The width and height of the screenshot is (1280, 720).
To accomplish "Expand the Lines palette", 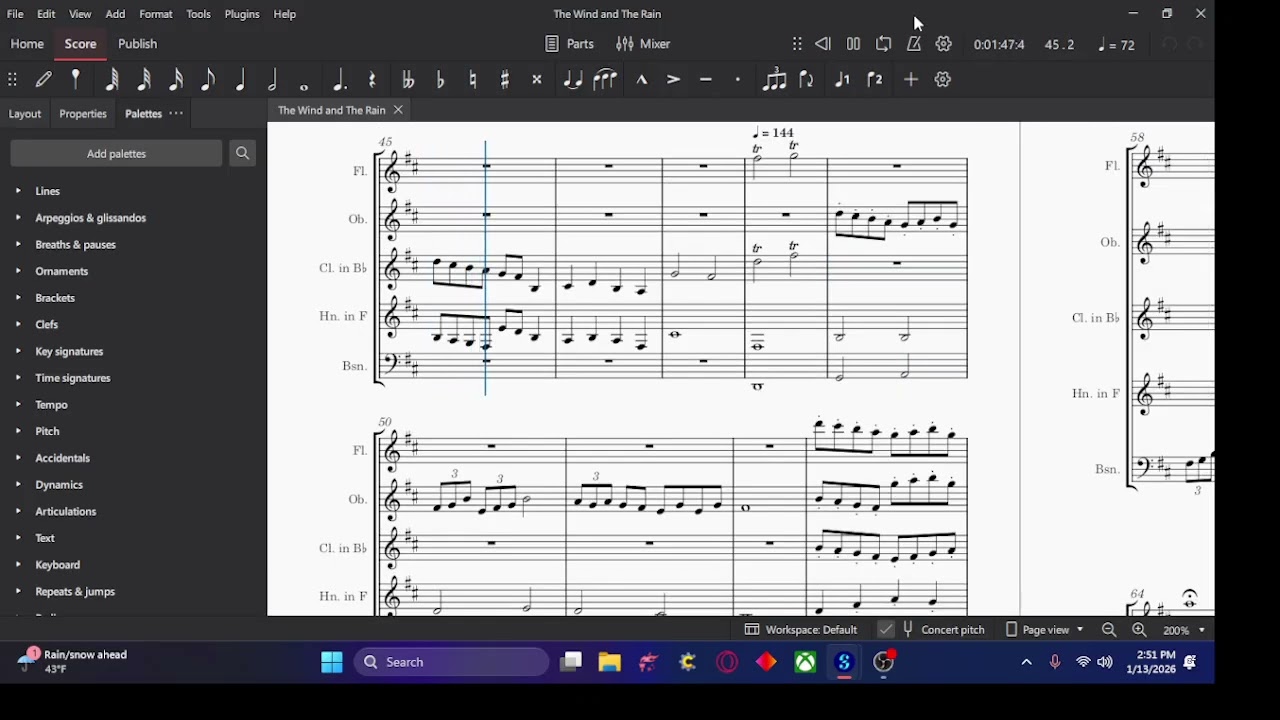I will point(17,191).
